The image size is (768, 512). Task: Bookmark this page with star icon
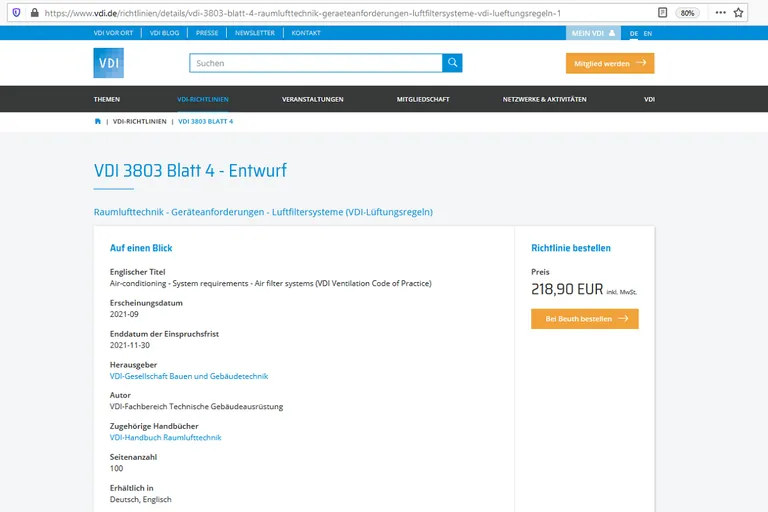pyautogui.click(x=738, y=13)
